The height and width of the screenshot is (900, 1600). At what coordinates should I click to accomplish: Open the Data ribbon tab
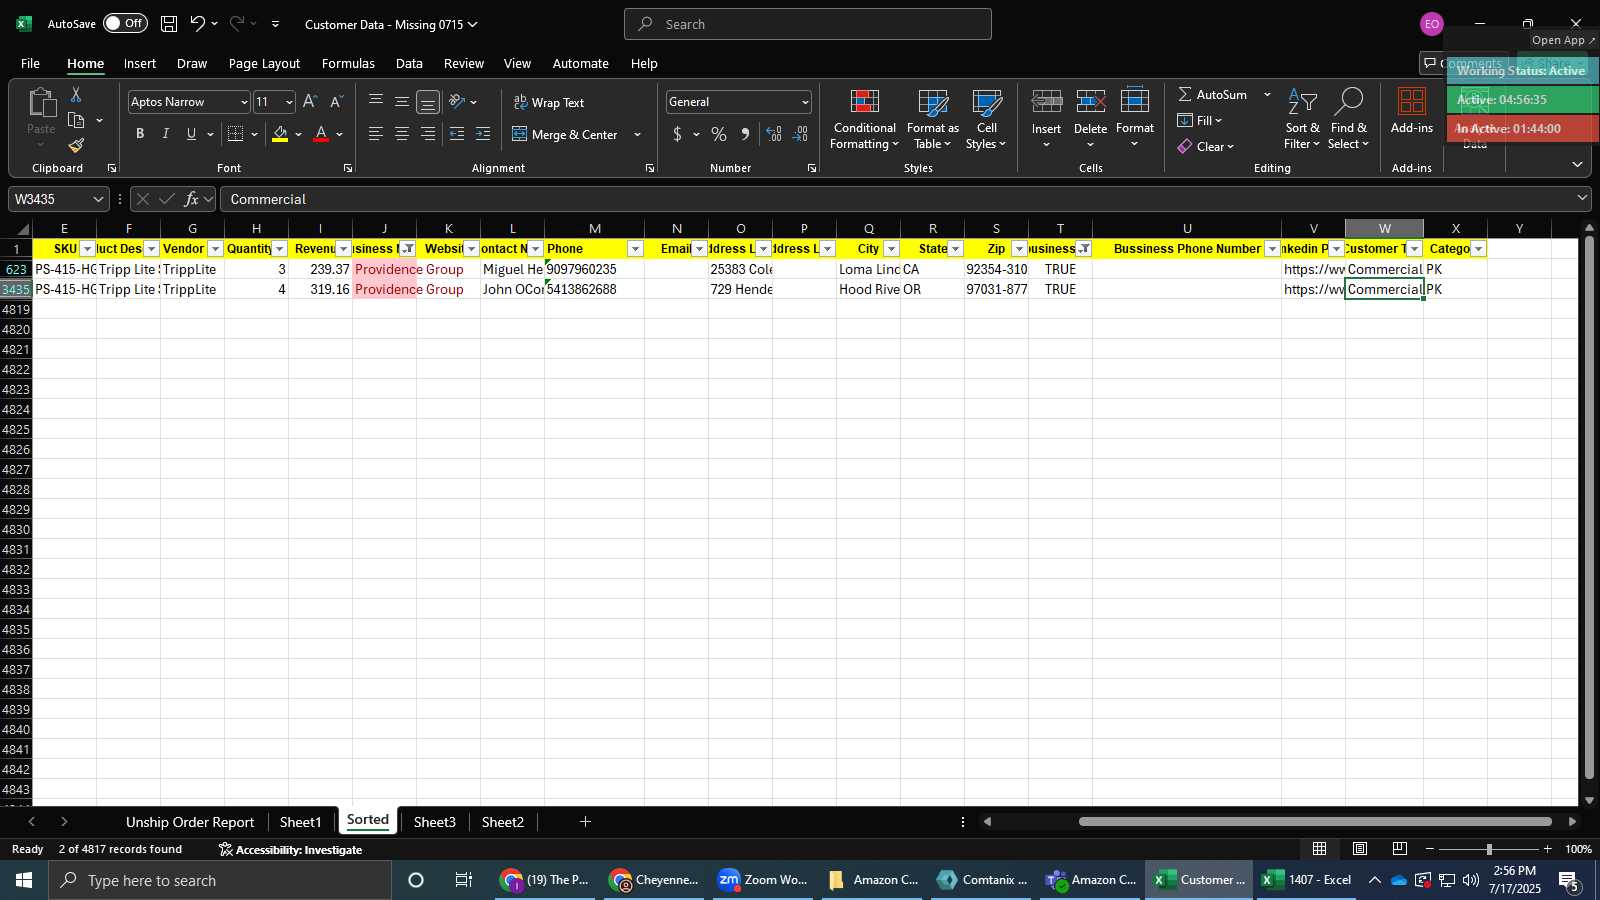point(409,63)
